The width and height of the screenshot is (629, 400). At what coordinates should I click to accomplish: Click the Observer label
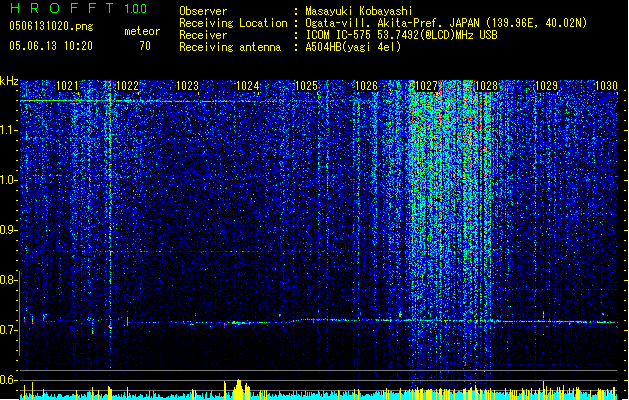[203, 11]
